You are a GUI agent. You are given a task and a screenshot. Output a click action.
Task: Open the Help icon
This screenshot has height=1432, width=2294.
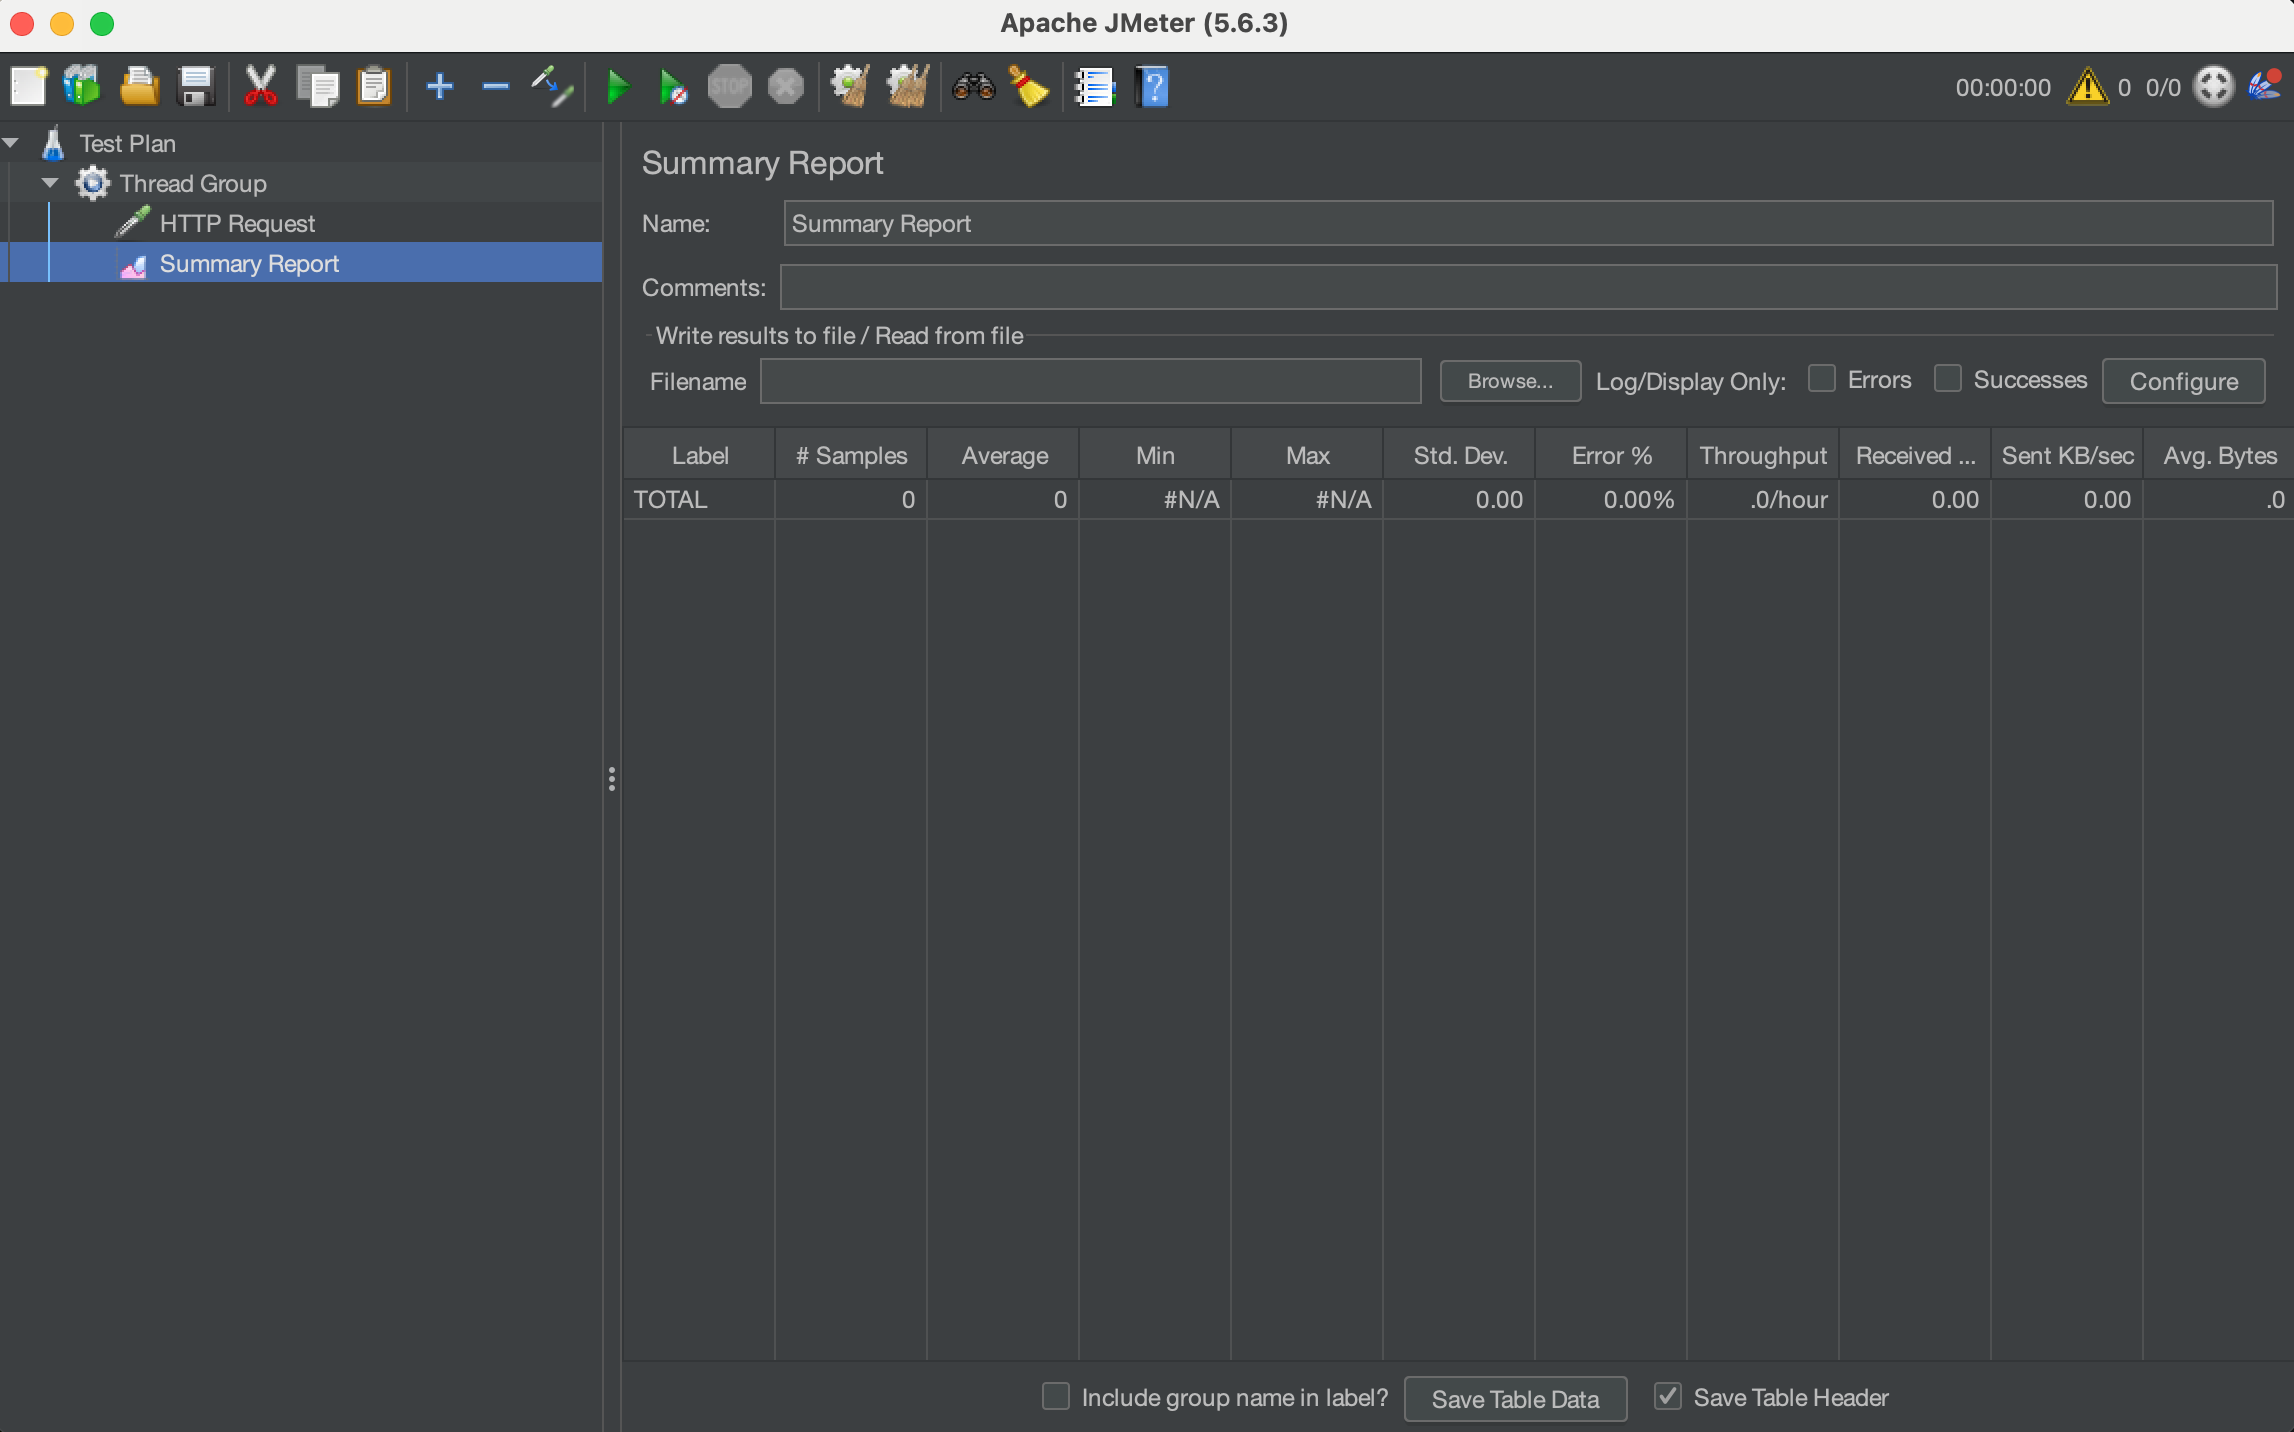(x=1152, y=87)
